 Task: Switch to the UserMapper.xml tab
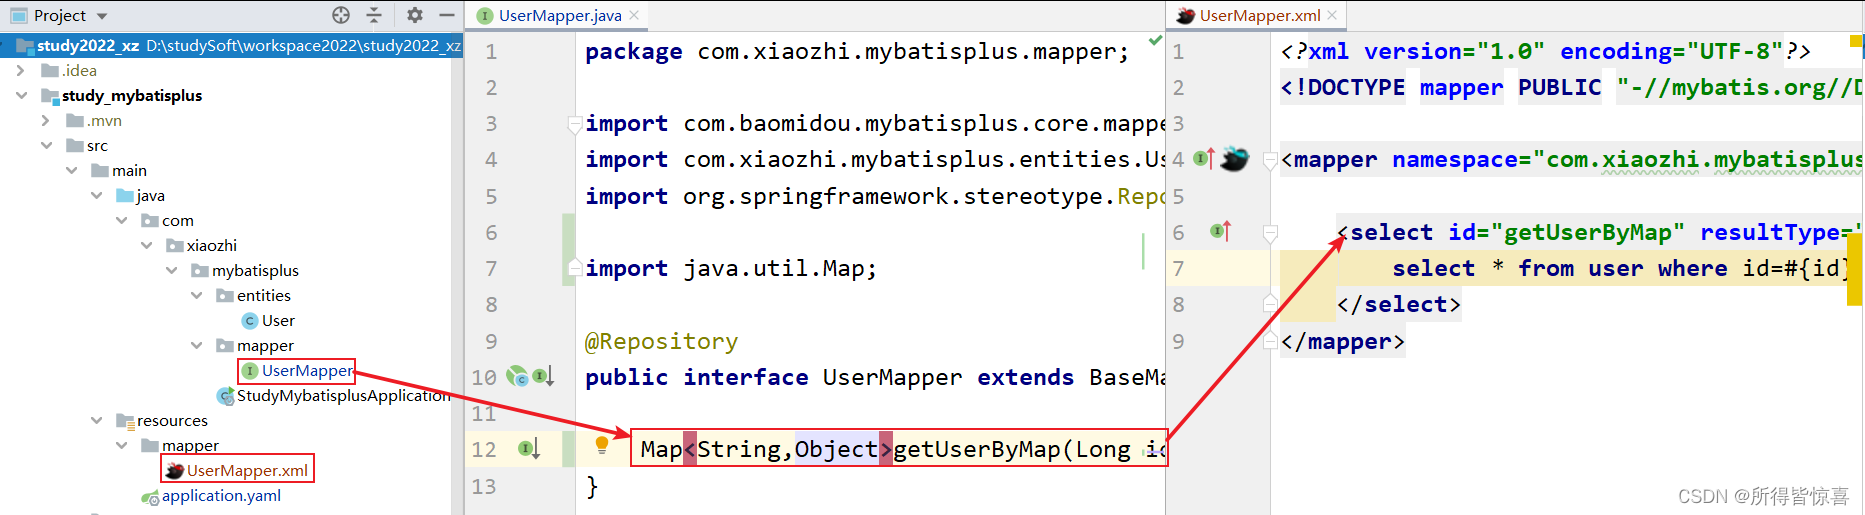click(x=1260, y=15)
